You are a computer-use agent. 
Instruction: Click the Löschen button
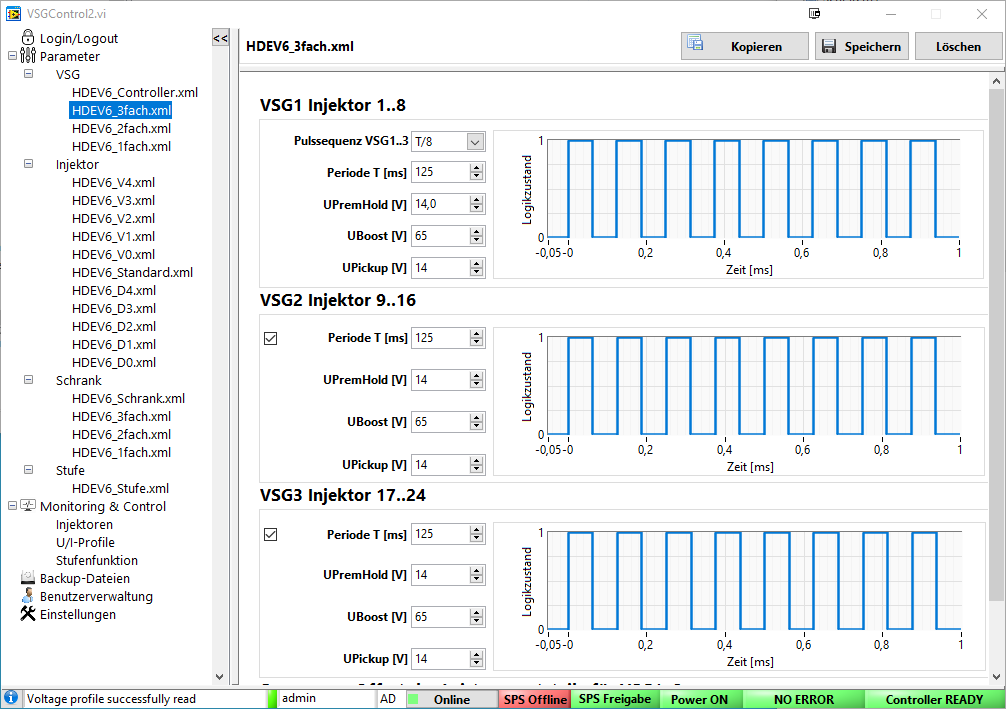[958, 46]
